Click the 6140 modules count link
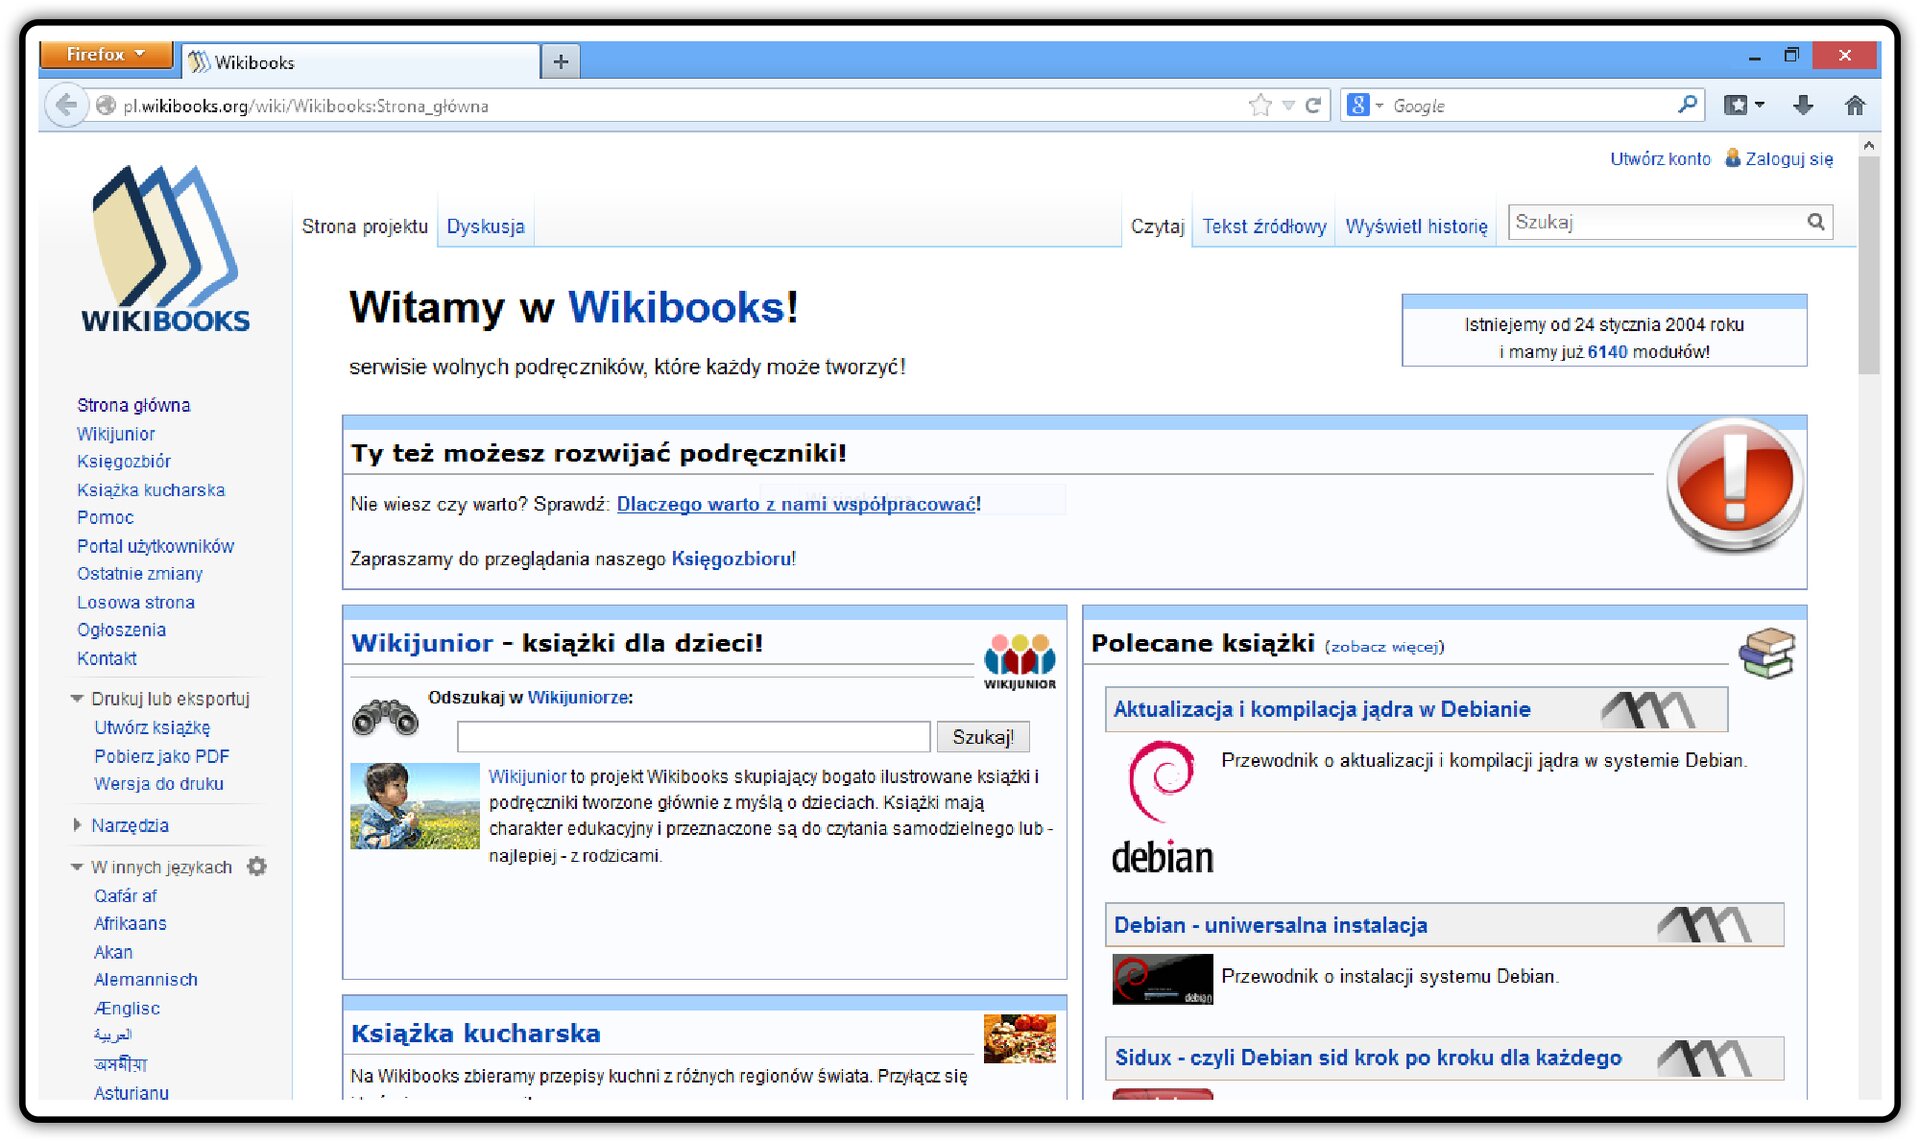The image size is (1920, 1142). pos(1607,352)
